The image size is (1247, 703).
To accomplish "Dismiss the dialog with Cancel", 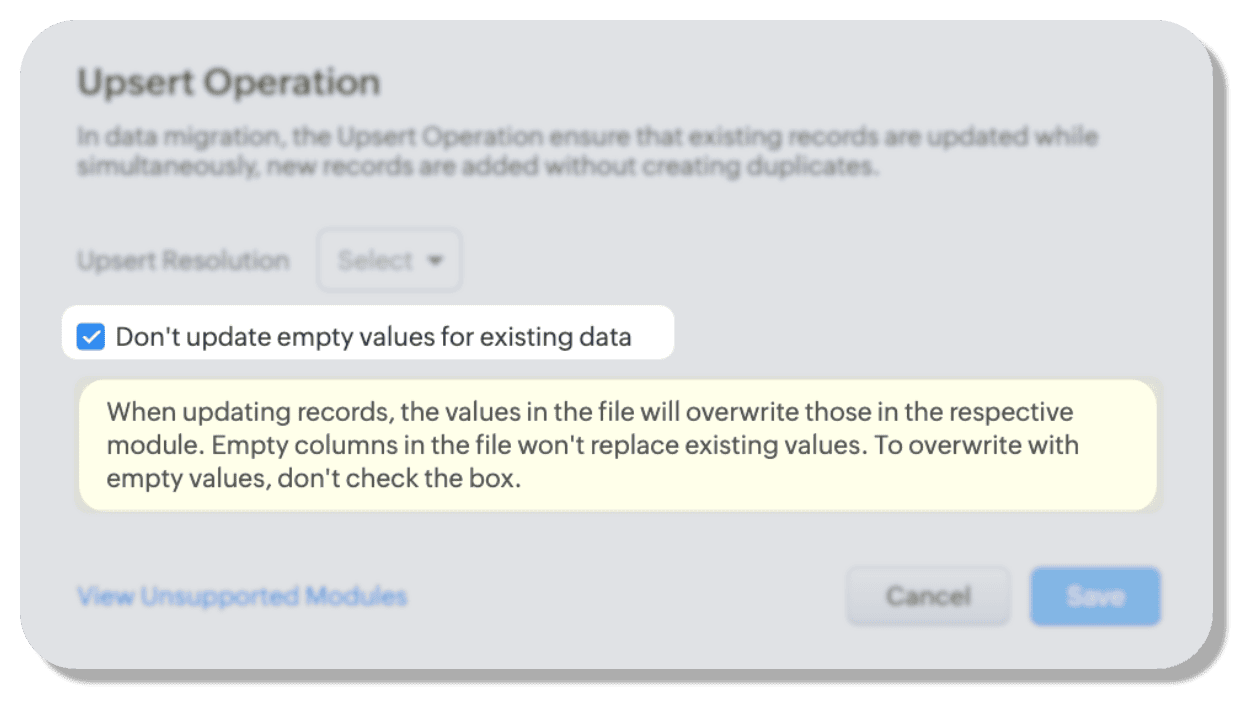I will (928, 597).
